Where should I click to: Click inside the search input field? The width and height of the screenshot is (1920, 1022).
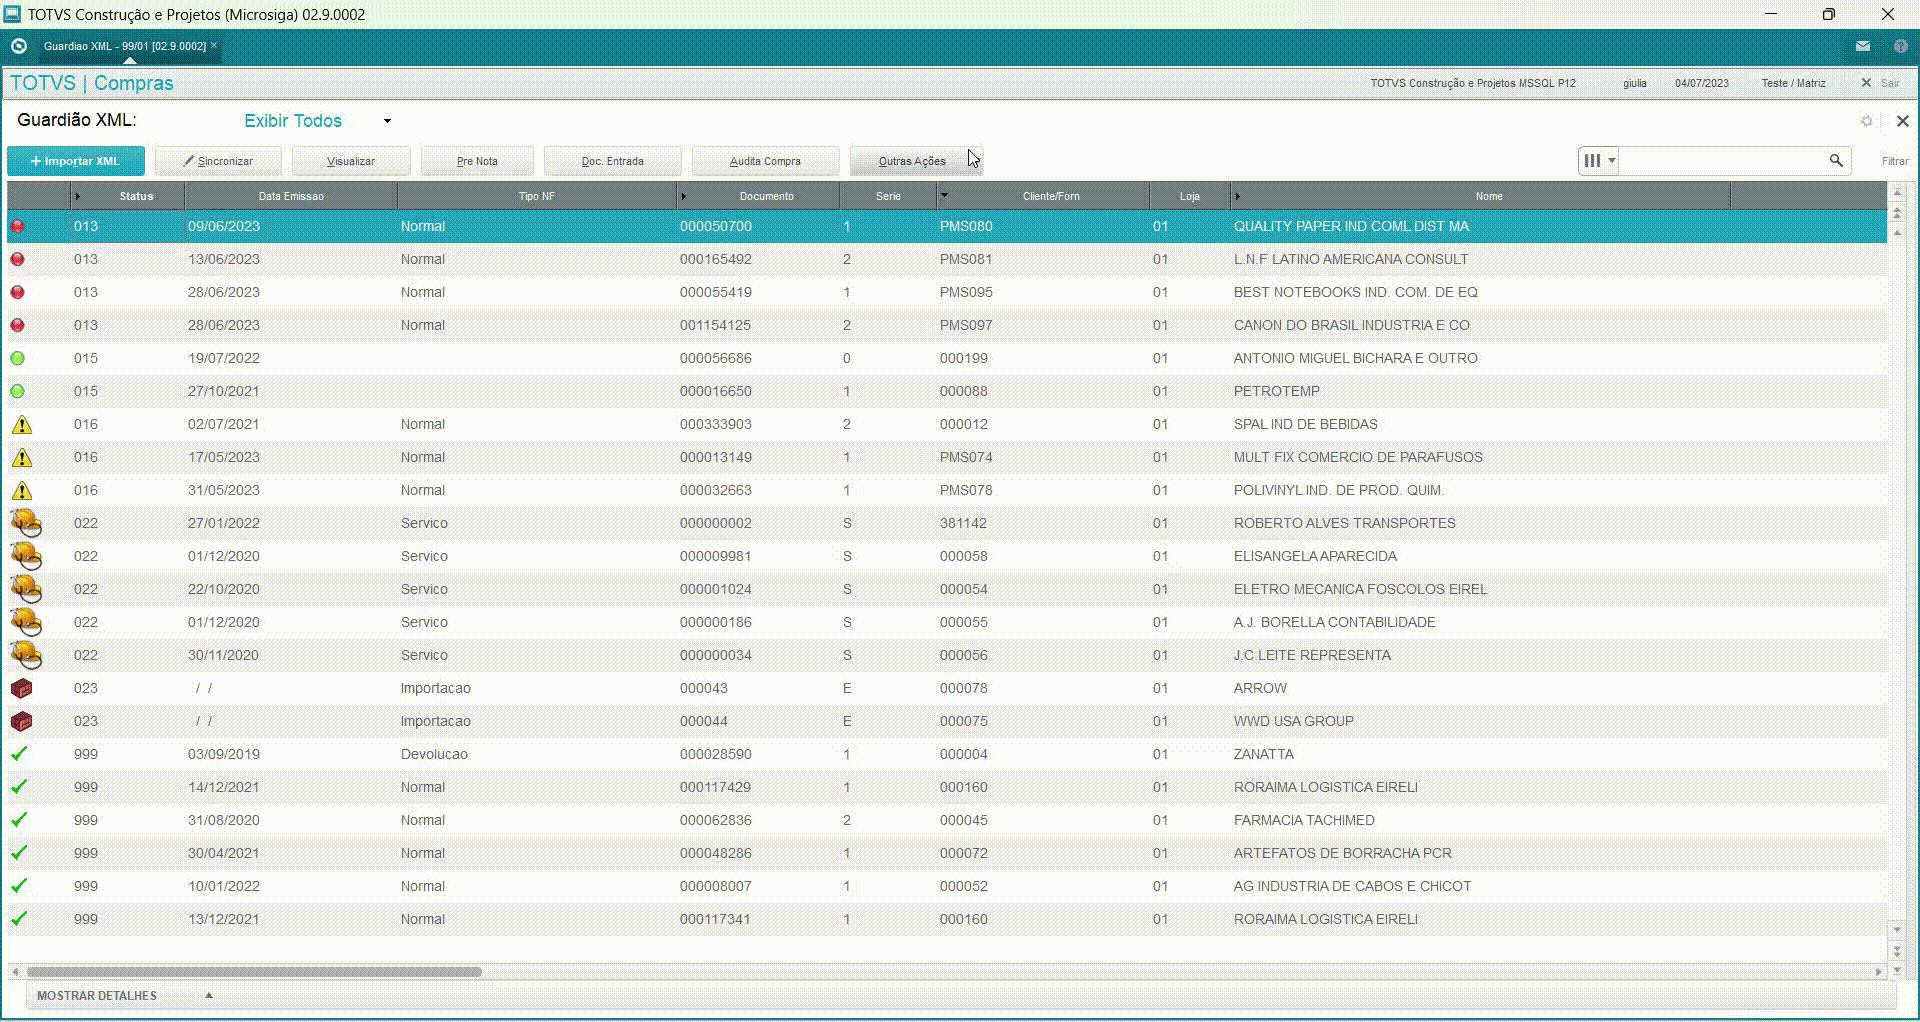tap(1723, 160)
